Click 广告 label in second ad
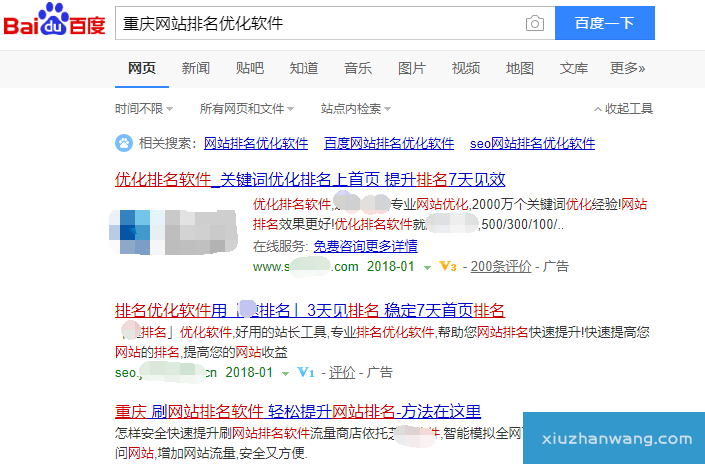The image size is (705, 464). click(379, 373)
